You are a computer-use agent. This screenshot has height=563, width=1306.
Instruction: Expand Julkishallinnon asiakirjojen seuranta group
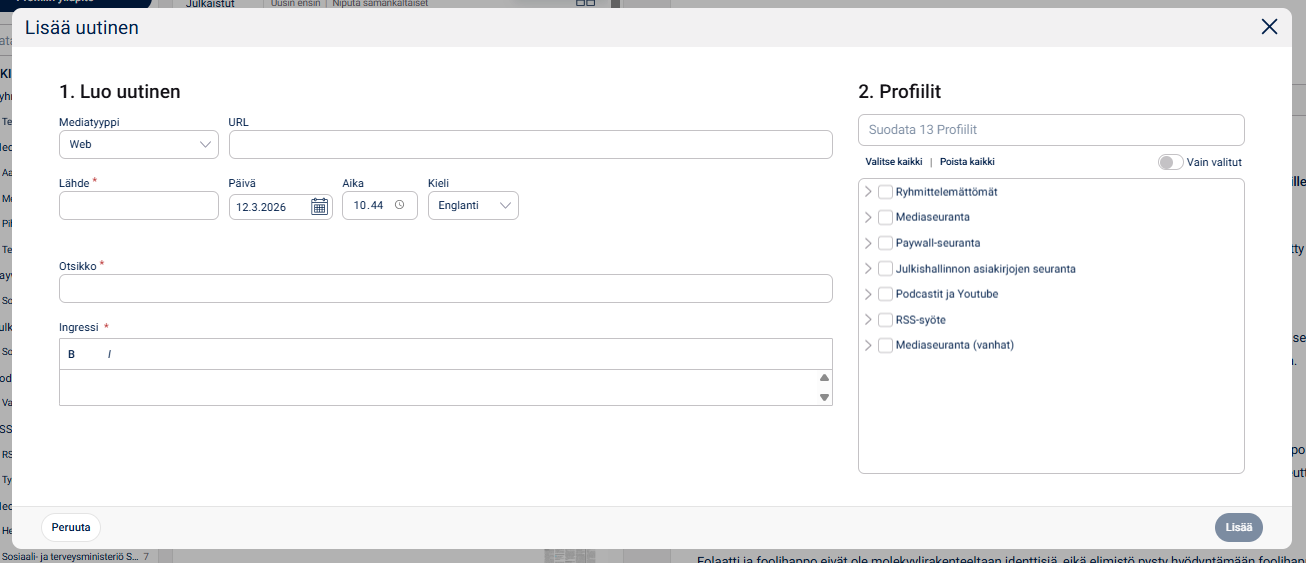(x=868, y=268)
